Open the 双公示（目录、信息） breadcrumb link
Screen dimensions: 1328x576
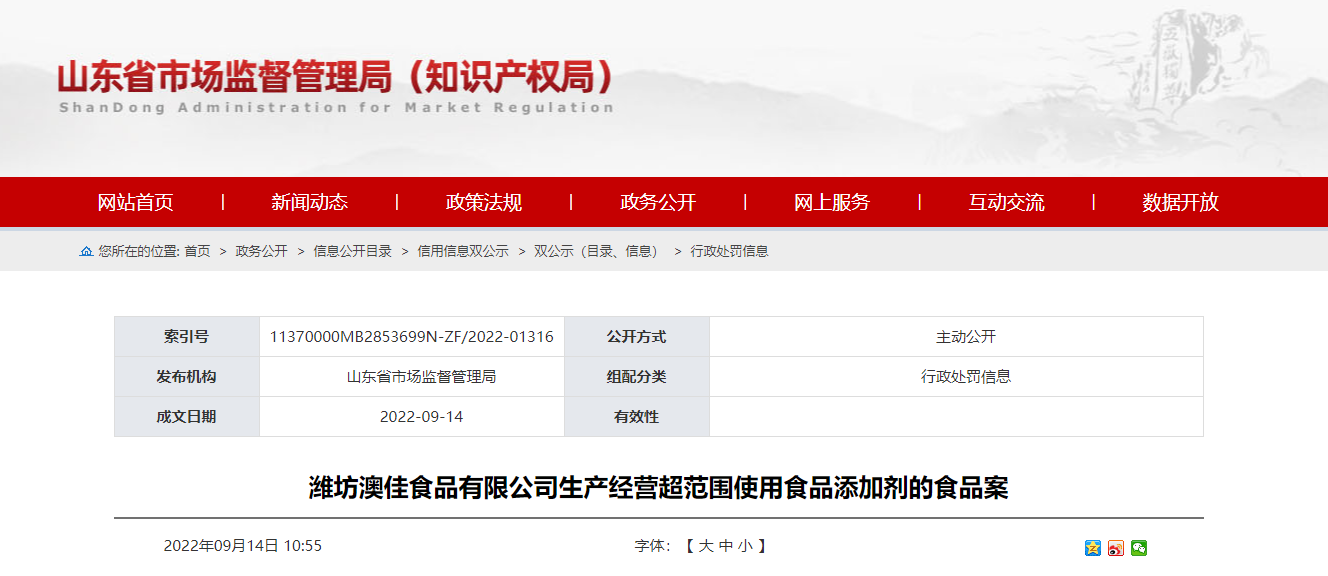pyautogui.click(x=597, y=251)
